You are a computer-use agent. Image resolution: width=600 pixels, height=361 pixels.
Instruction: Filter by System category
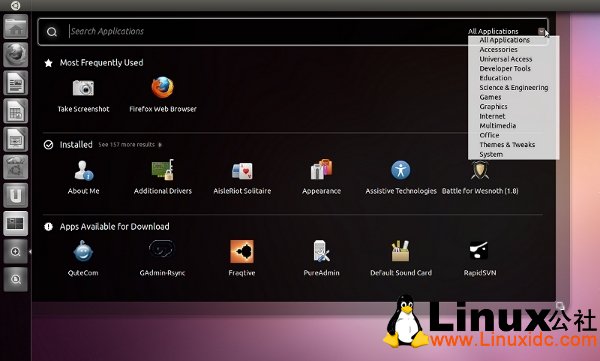coord(491,154)
